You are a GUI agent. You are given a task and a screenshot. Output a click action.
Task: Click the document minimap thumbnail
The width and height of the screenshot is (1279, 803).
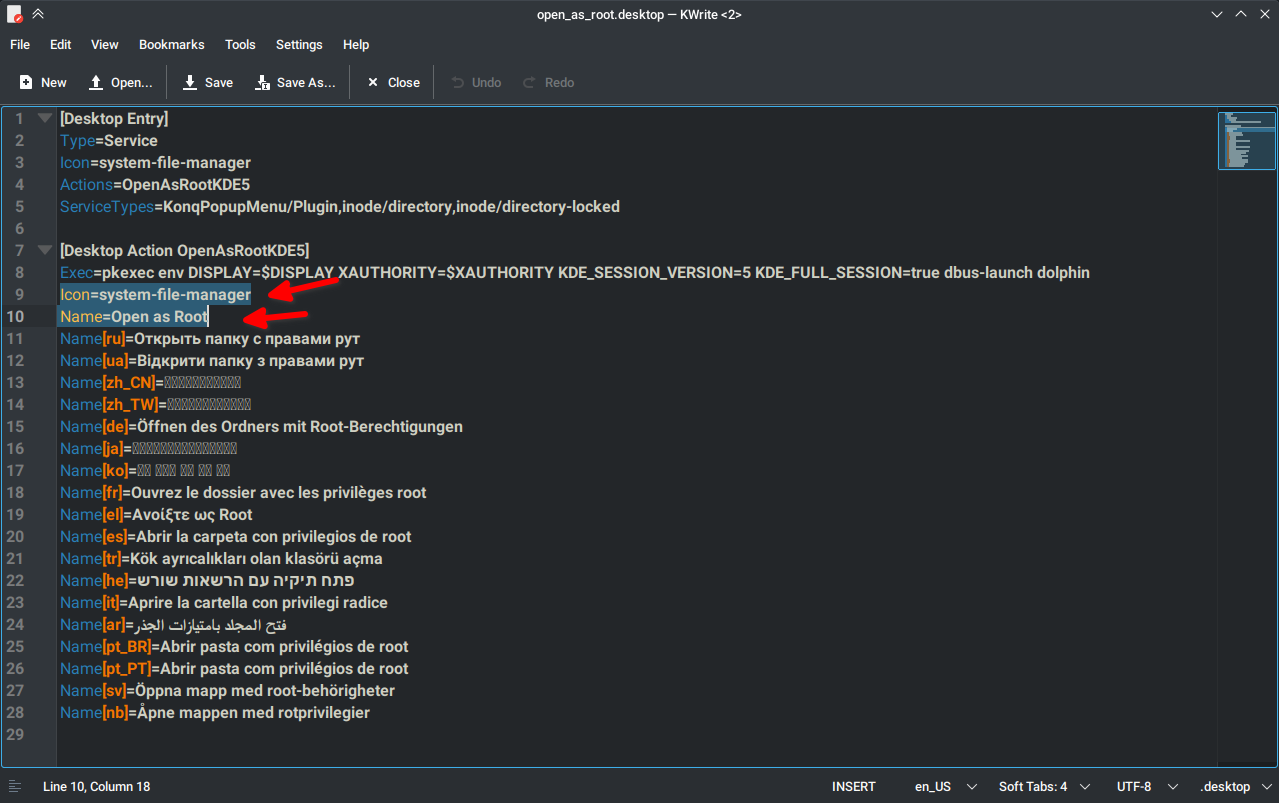[1247, 141]
